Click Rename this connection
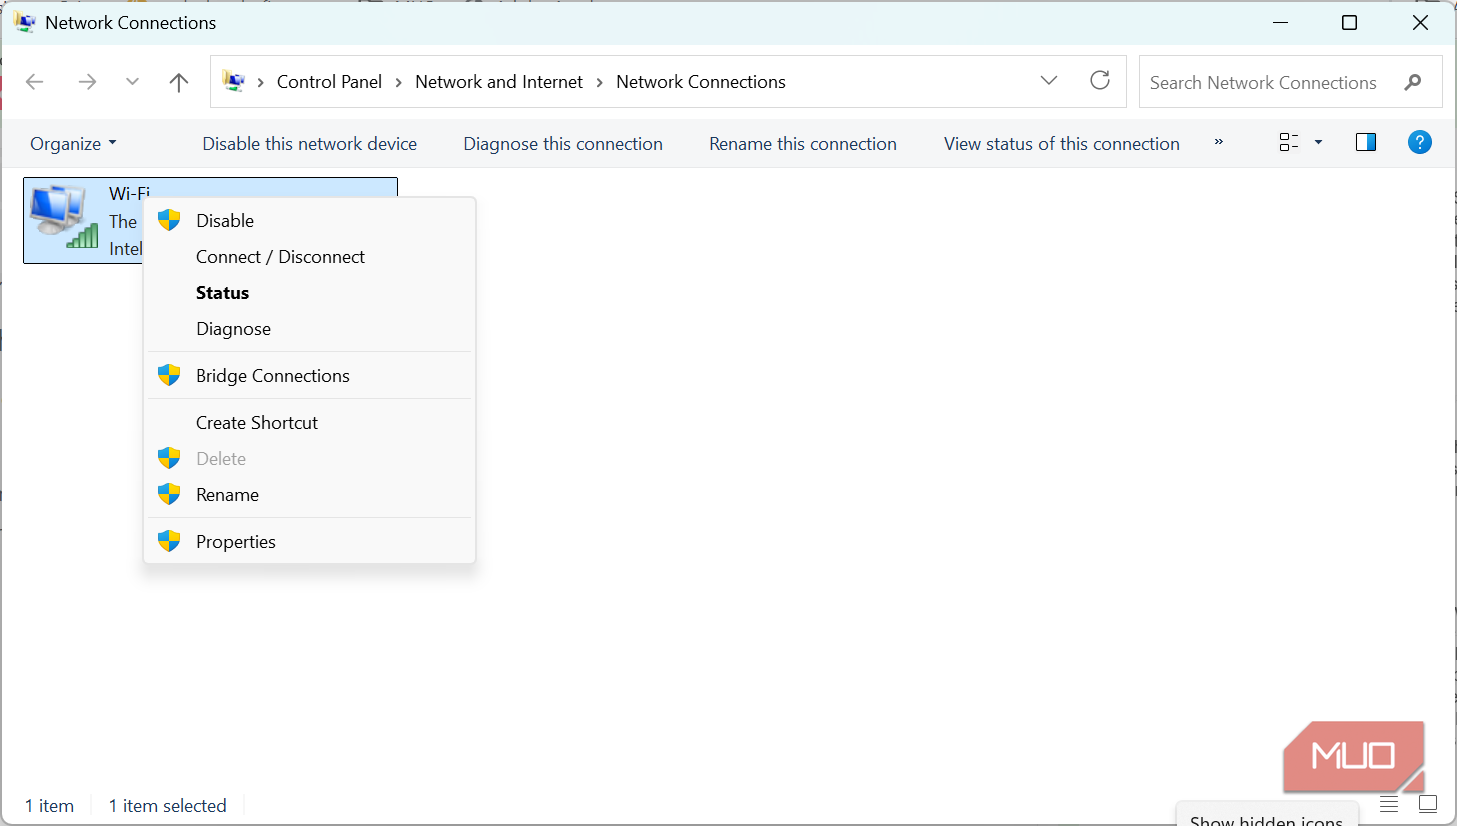 (803, 143)
